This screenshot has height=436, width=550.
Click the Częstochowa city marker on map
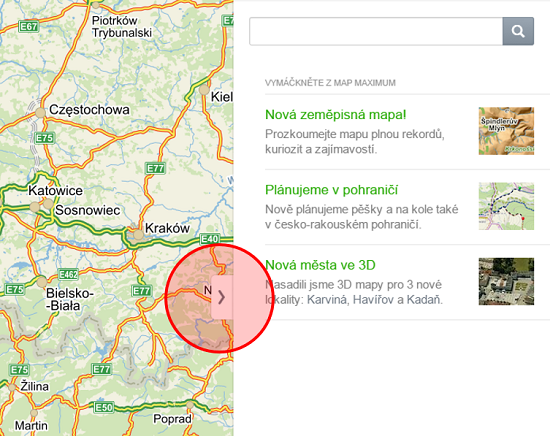coord(40,113)
